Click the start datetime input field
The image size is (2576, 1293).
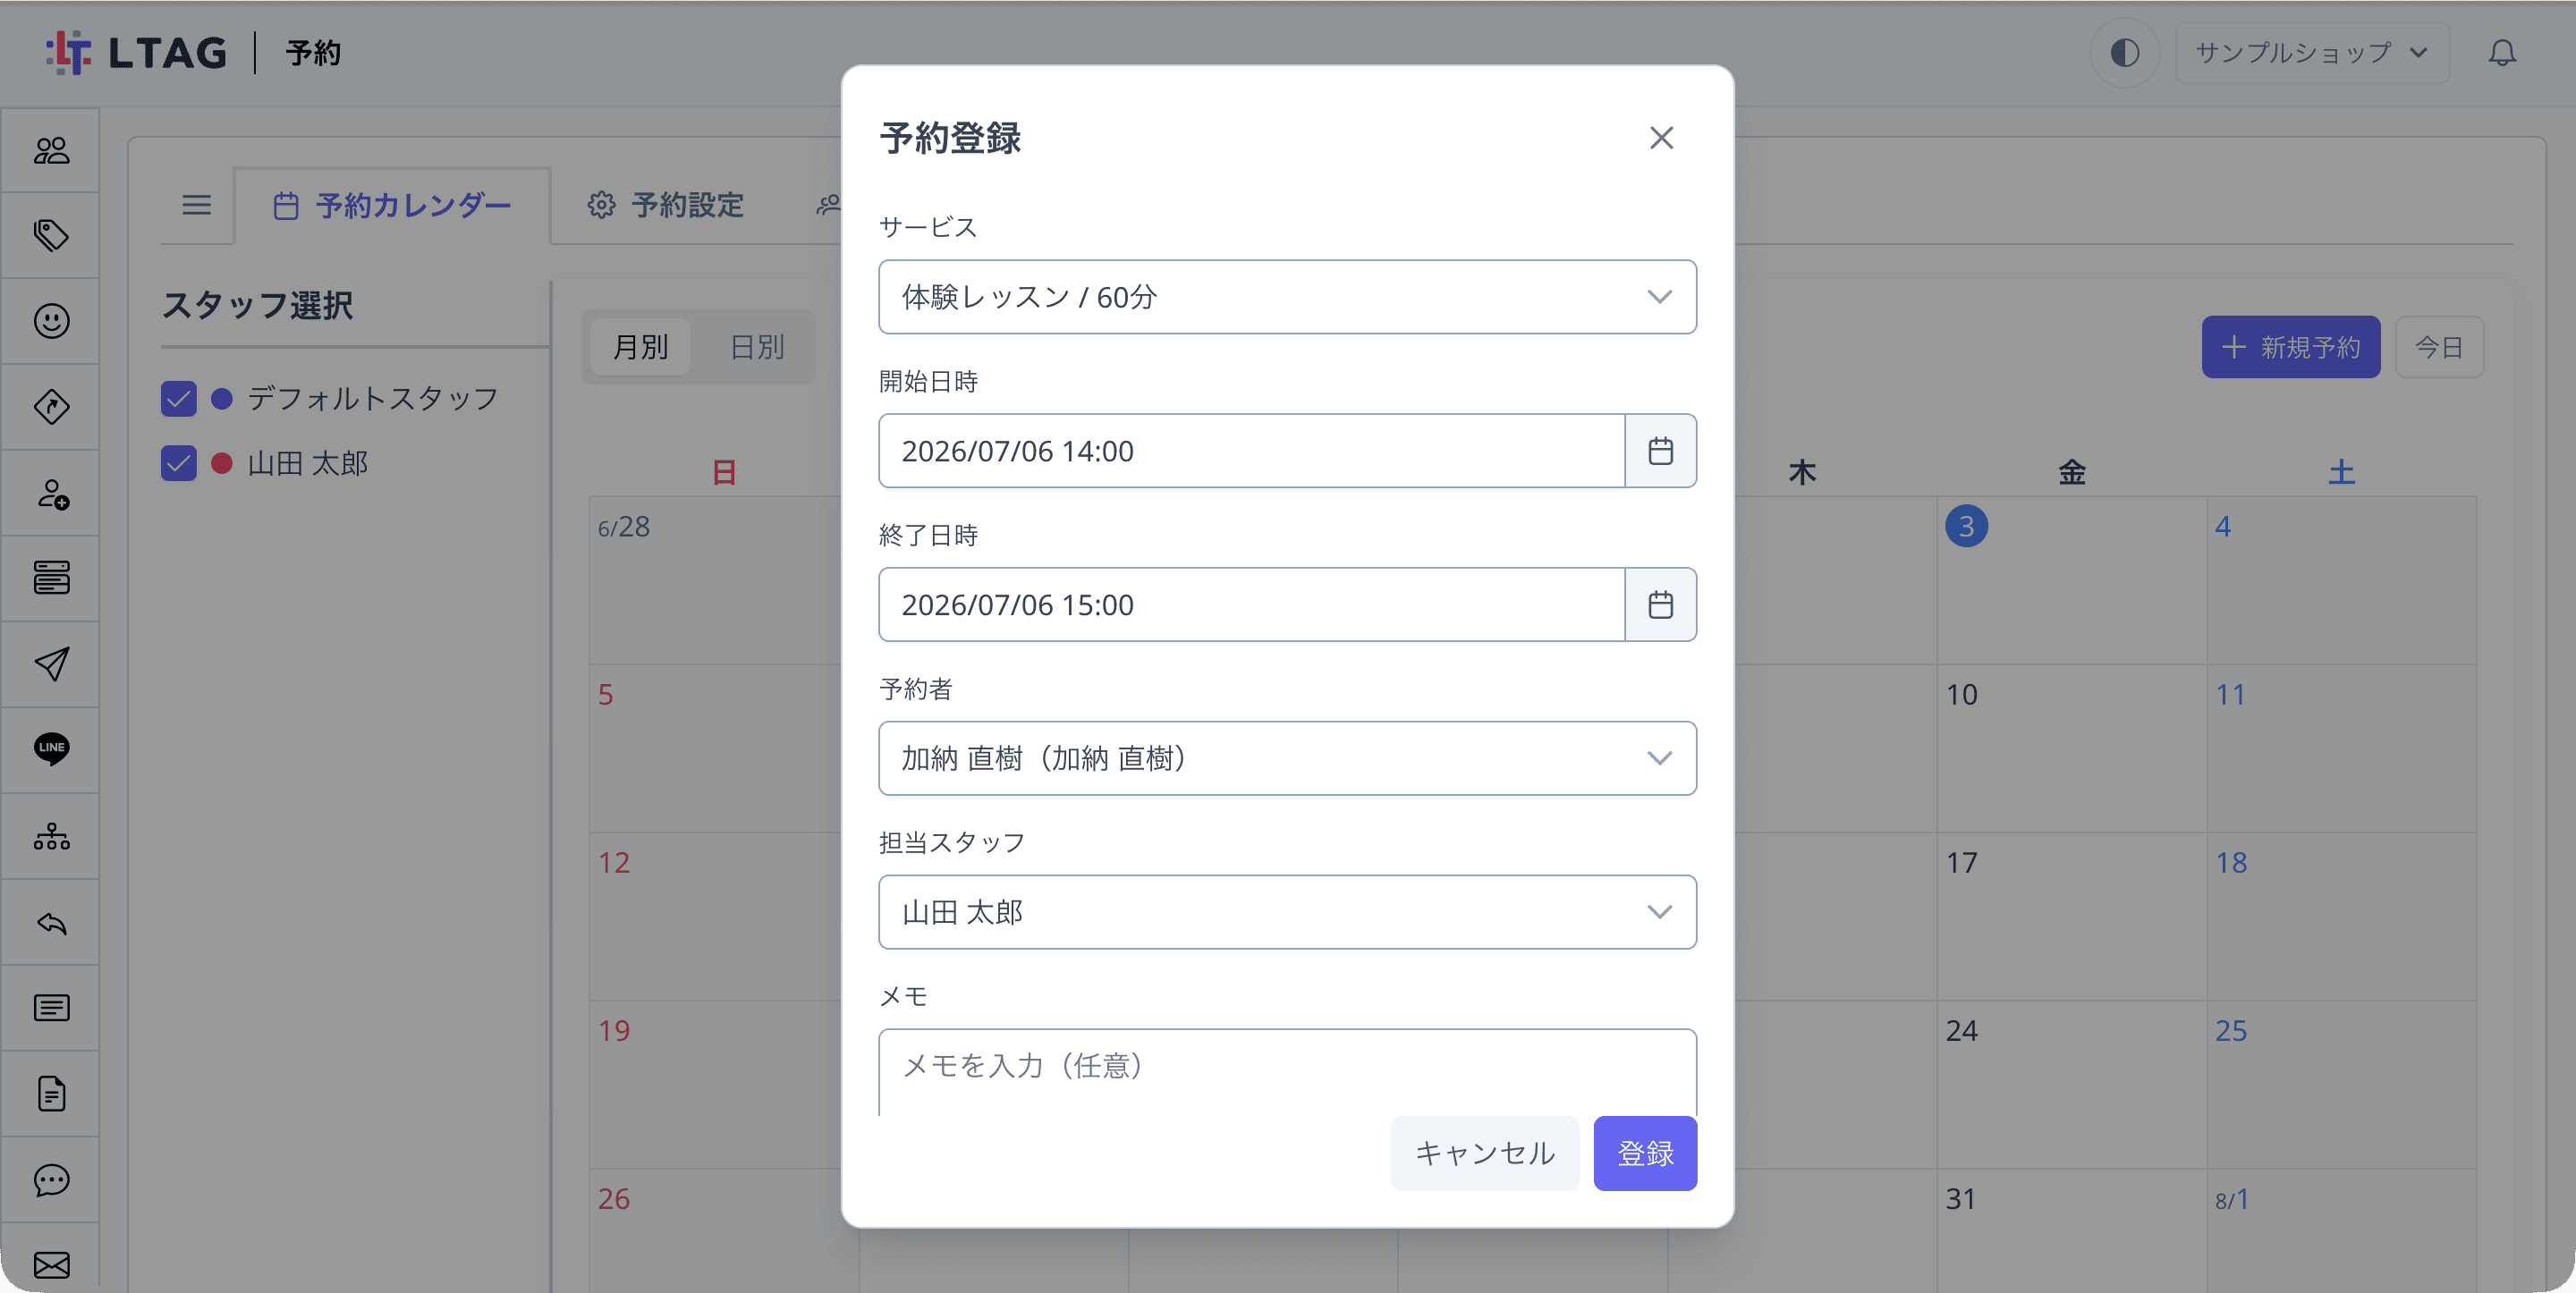coord(1252,451)
